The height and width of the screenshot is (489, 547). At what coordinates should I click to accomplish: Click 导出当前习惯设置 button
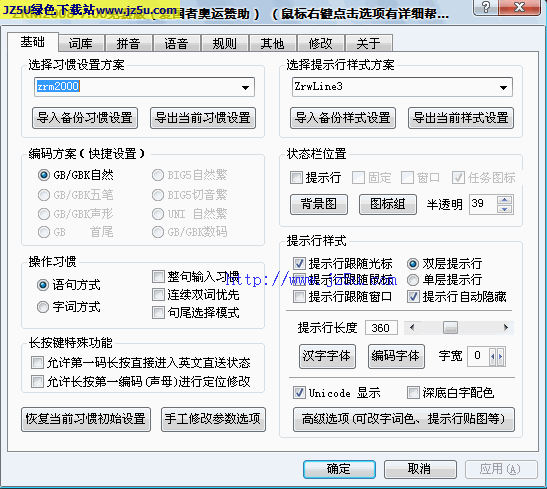click(x=203, y=118)
